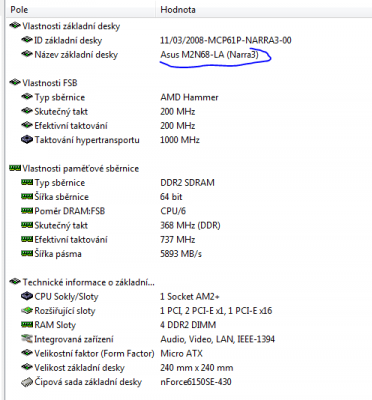
Task: Click memory icon of 737 MHz Efektivní taktování row
Action: click(27, 239)
